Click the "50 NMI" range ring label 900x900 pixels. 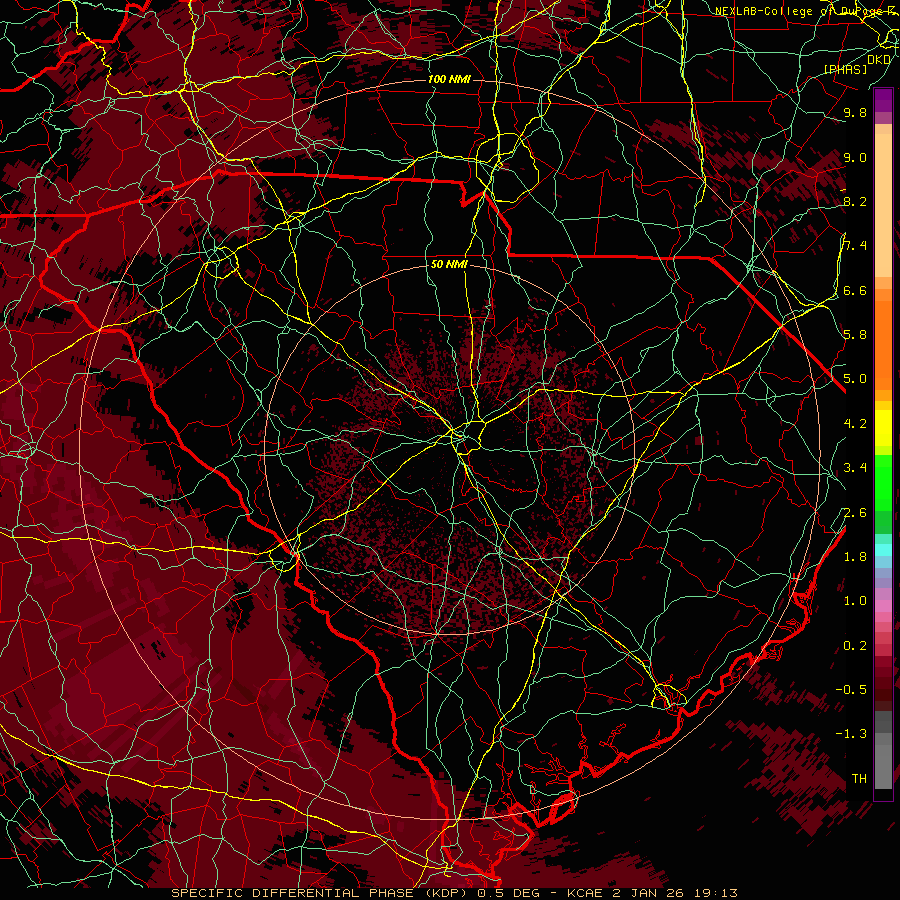pyautogui.click(x=449, y=264)
